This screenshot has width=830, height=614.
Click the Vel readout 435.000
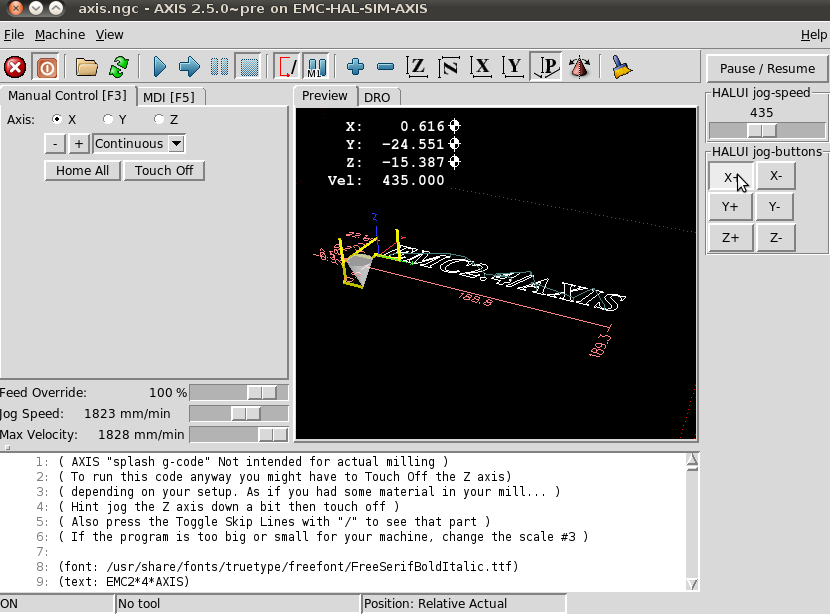click(413, 180)
